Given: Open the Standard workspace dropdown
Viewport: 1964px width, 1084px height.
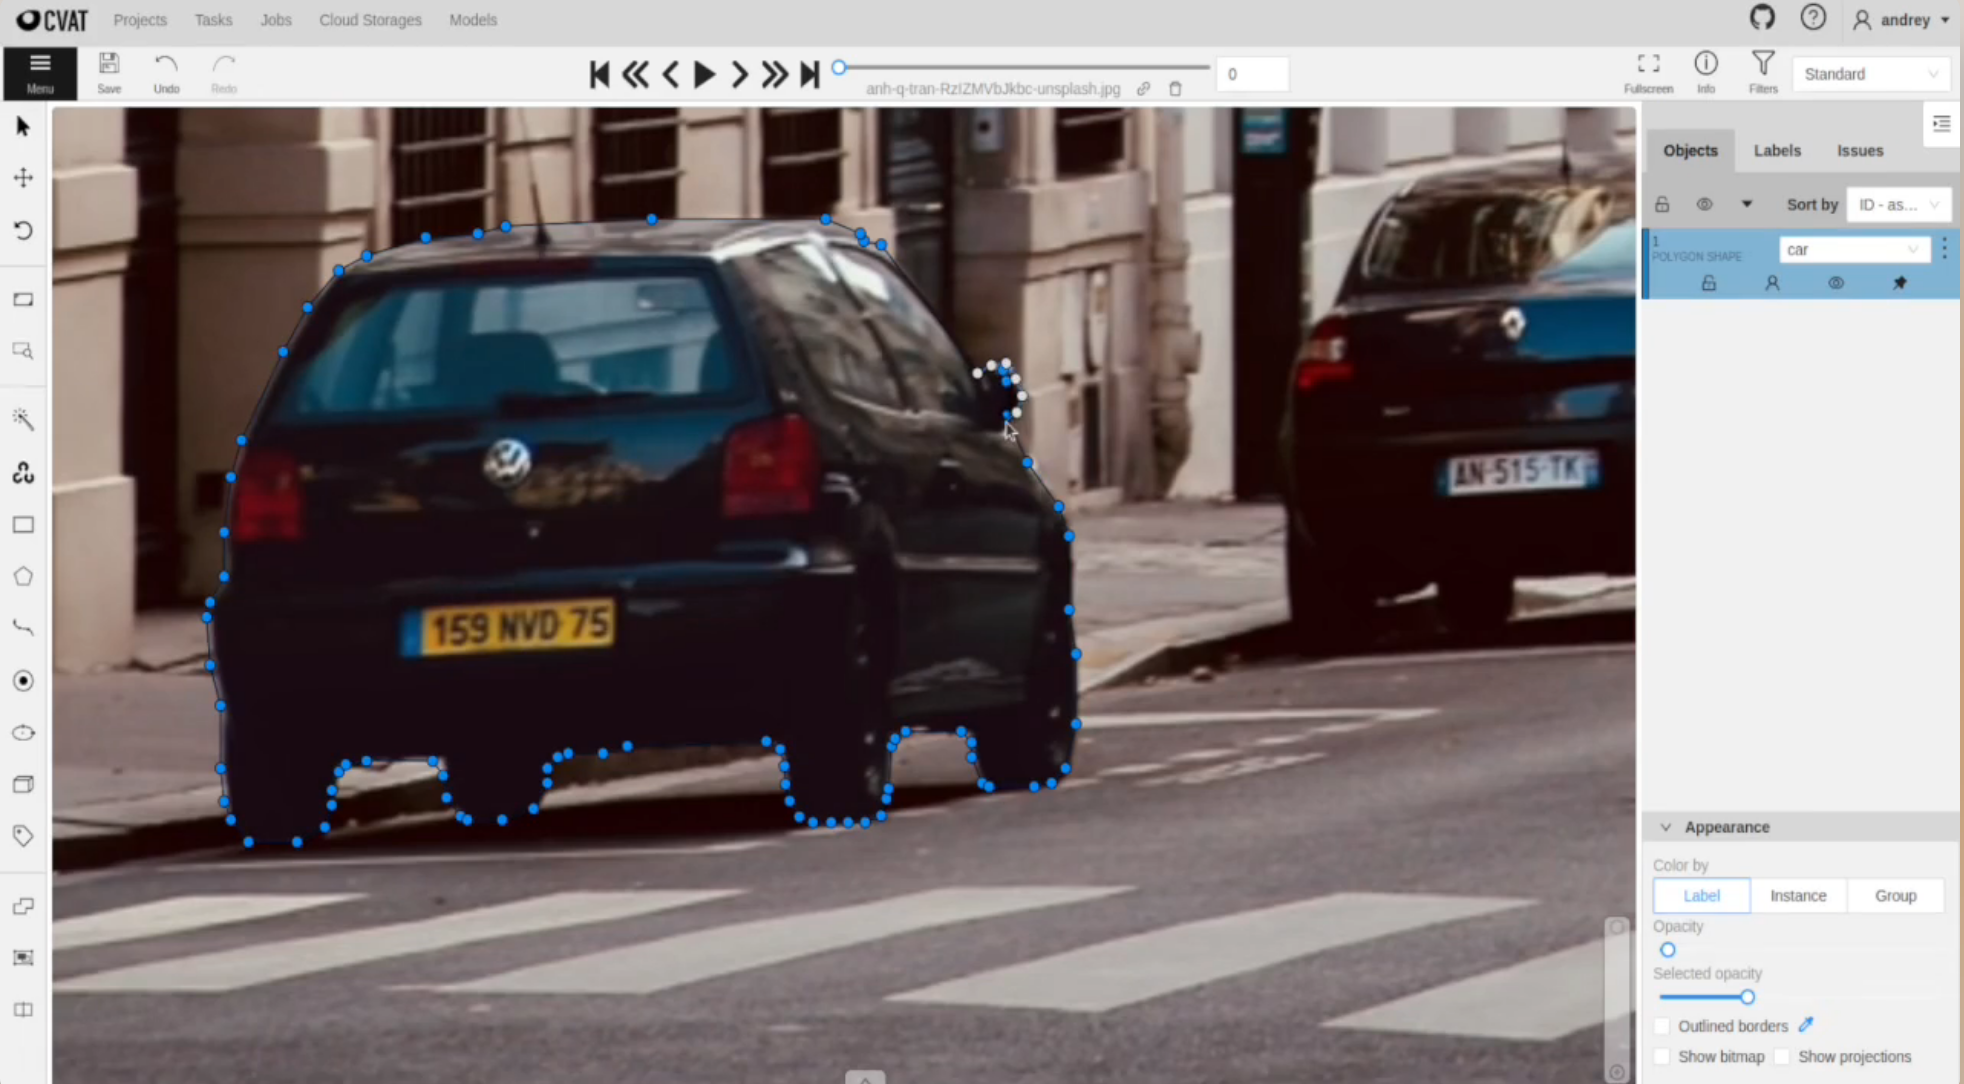Looking at the screenshot, I should click(x=1870, y=74).
